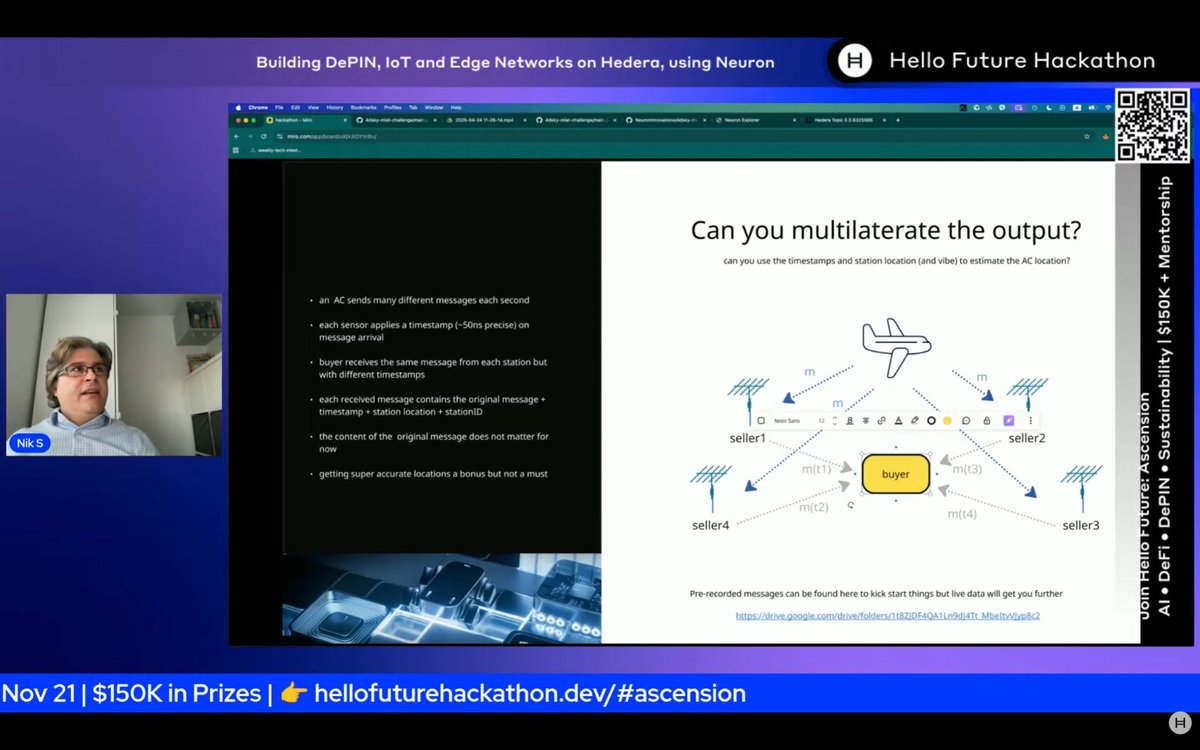This screenshot has width=1200, height=750.
Task: Open the History menu
Action: tap(334, 107)
